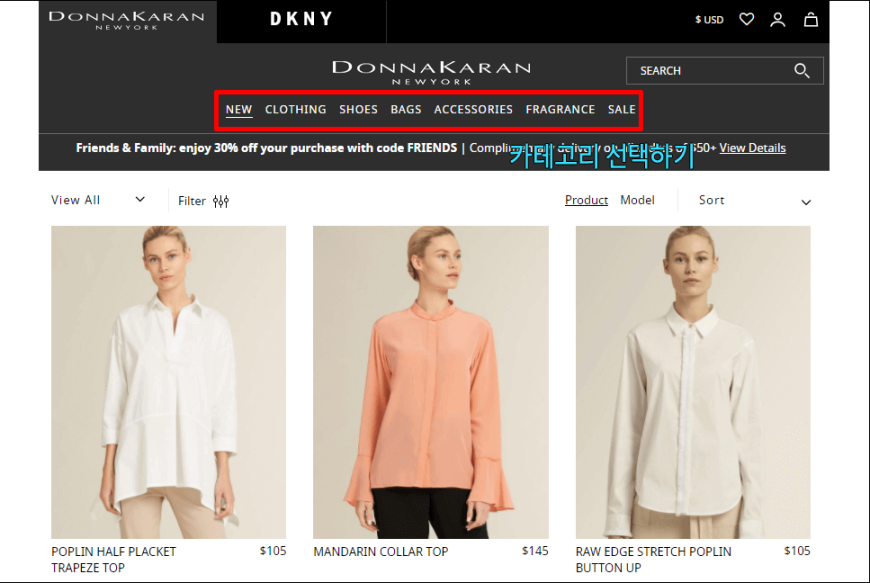Expand the View All dropdown
This screenshot has width=870, height=583.
[98, 200]
